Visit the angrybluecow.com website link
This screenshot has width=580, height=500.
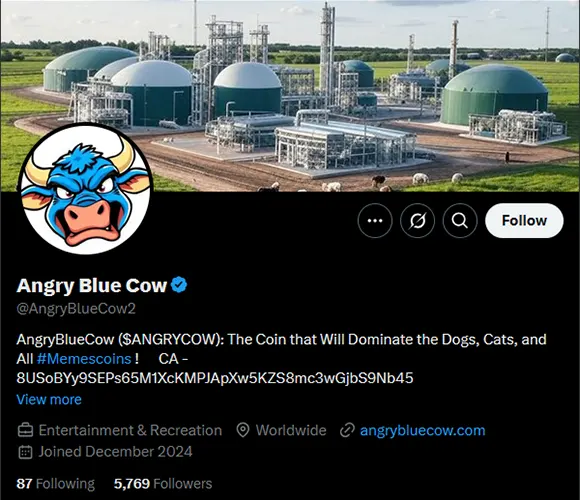[x=422, y=430]
